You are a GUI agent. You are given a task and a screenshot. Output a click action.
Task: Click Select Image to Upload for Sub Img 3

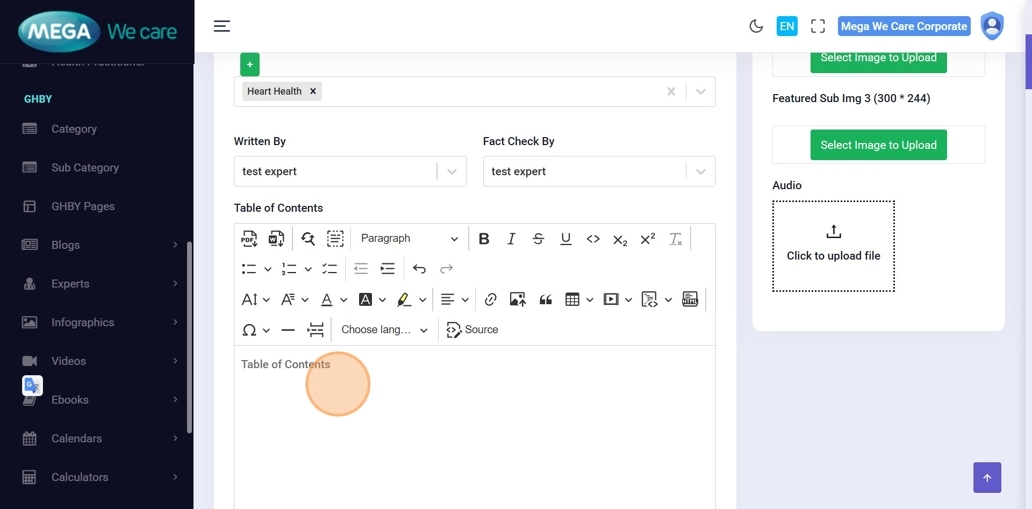(878, 145)
